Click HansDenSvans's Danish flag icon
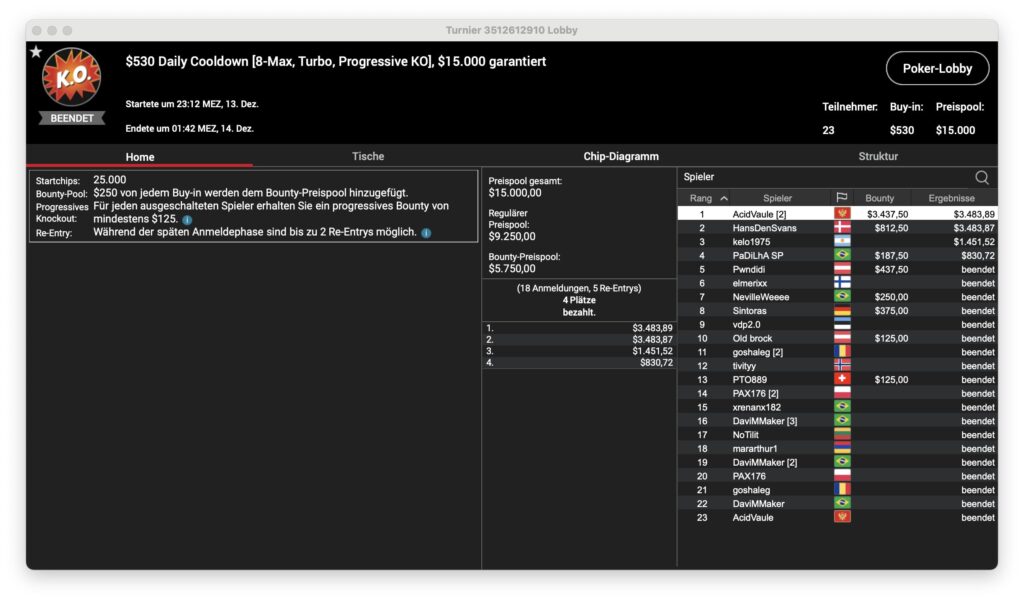Viewport: 1024px width, 602px height. click(841, 228)
